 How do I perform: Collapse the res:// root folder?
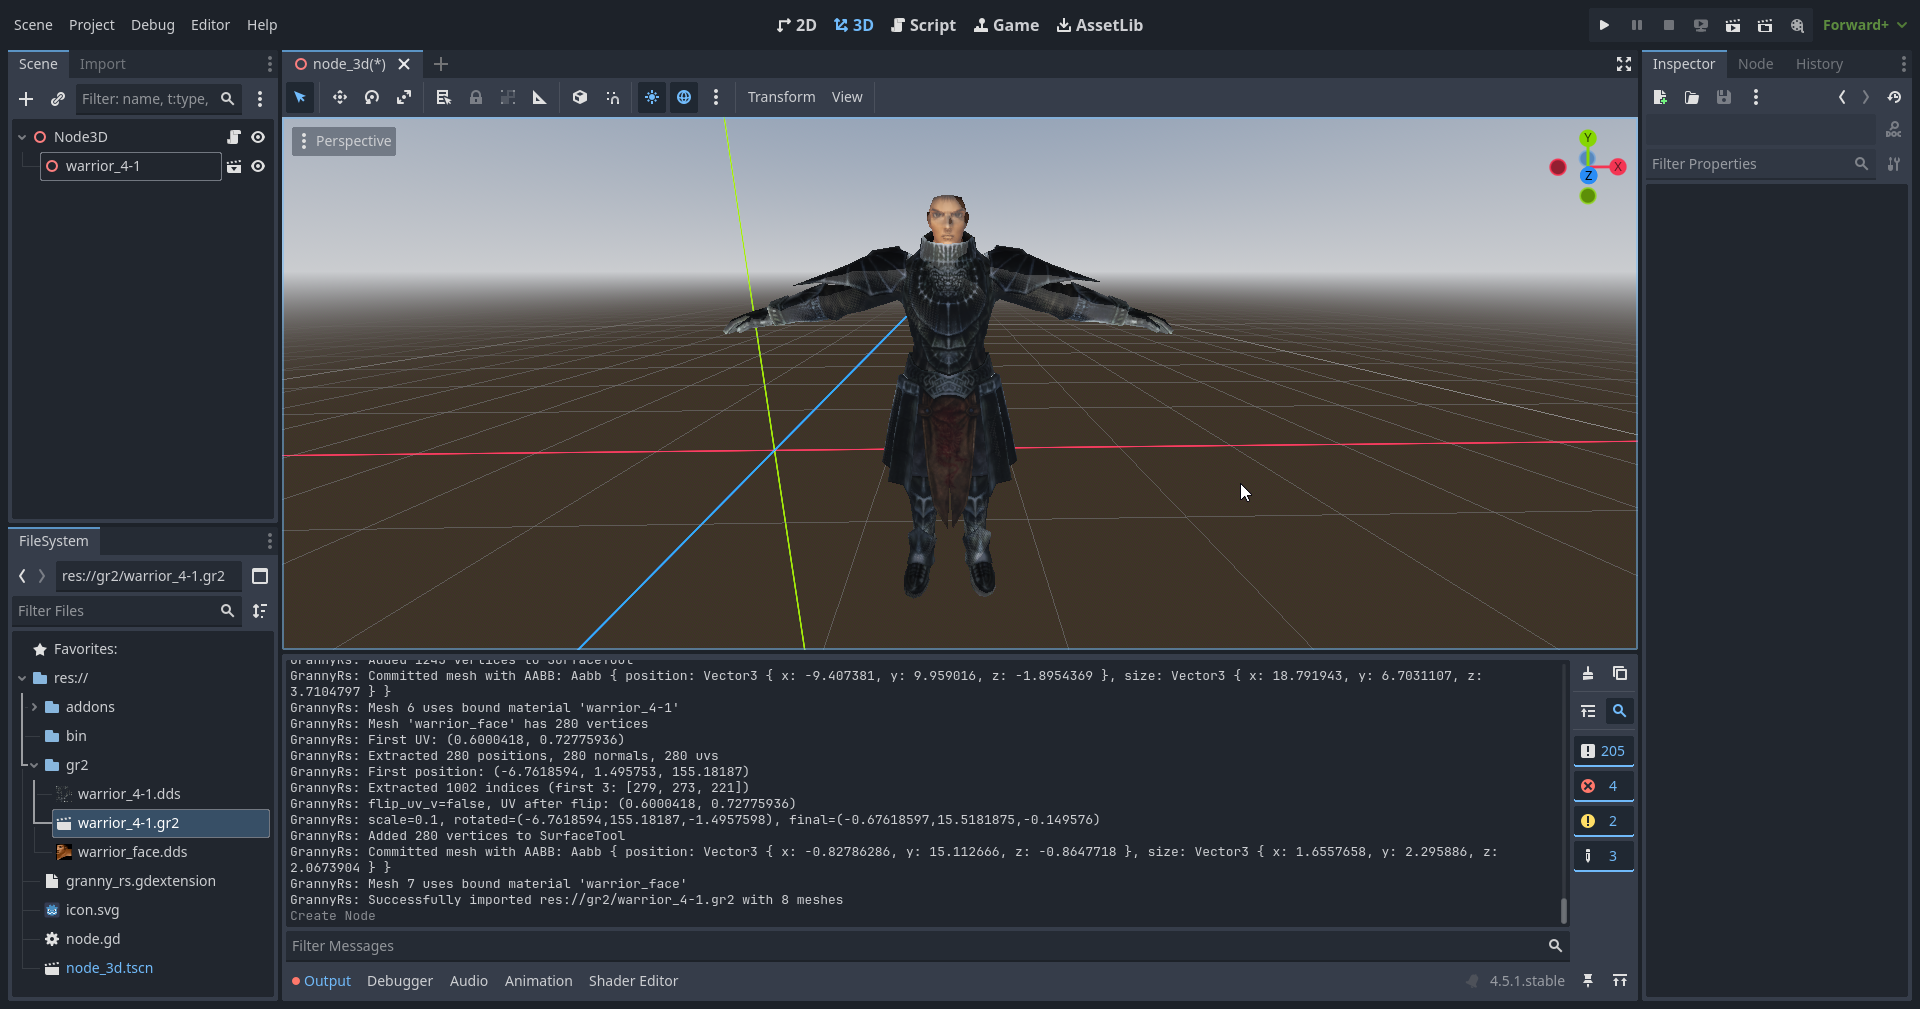[22, 678]
